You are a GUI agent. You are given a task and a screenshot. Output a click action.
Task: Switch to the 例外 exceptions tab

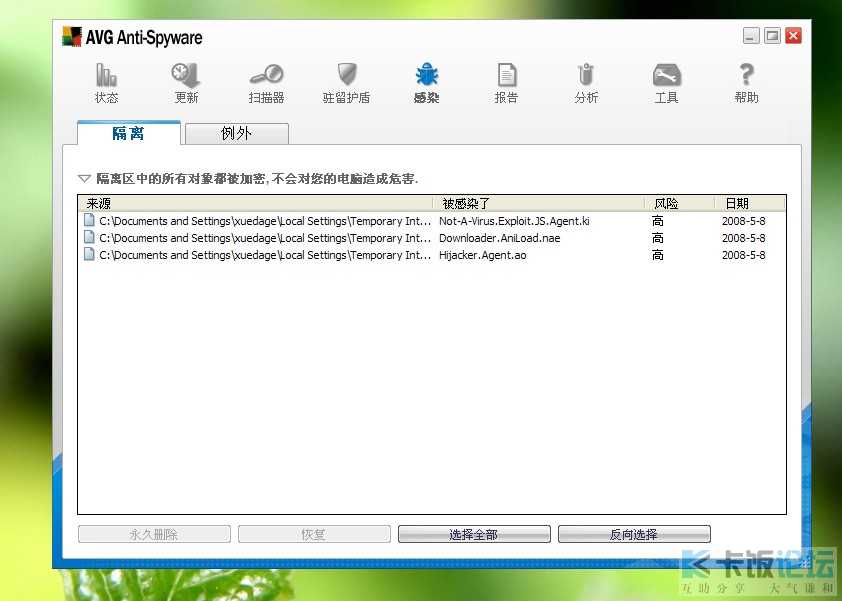click(x=236, y=134)
